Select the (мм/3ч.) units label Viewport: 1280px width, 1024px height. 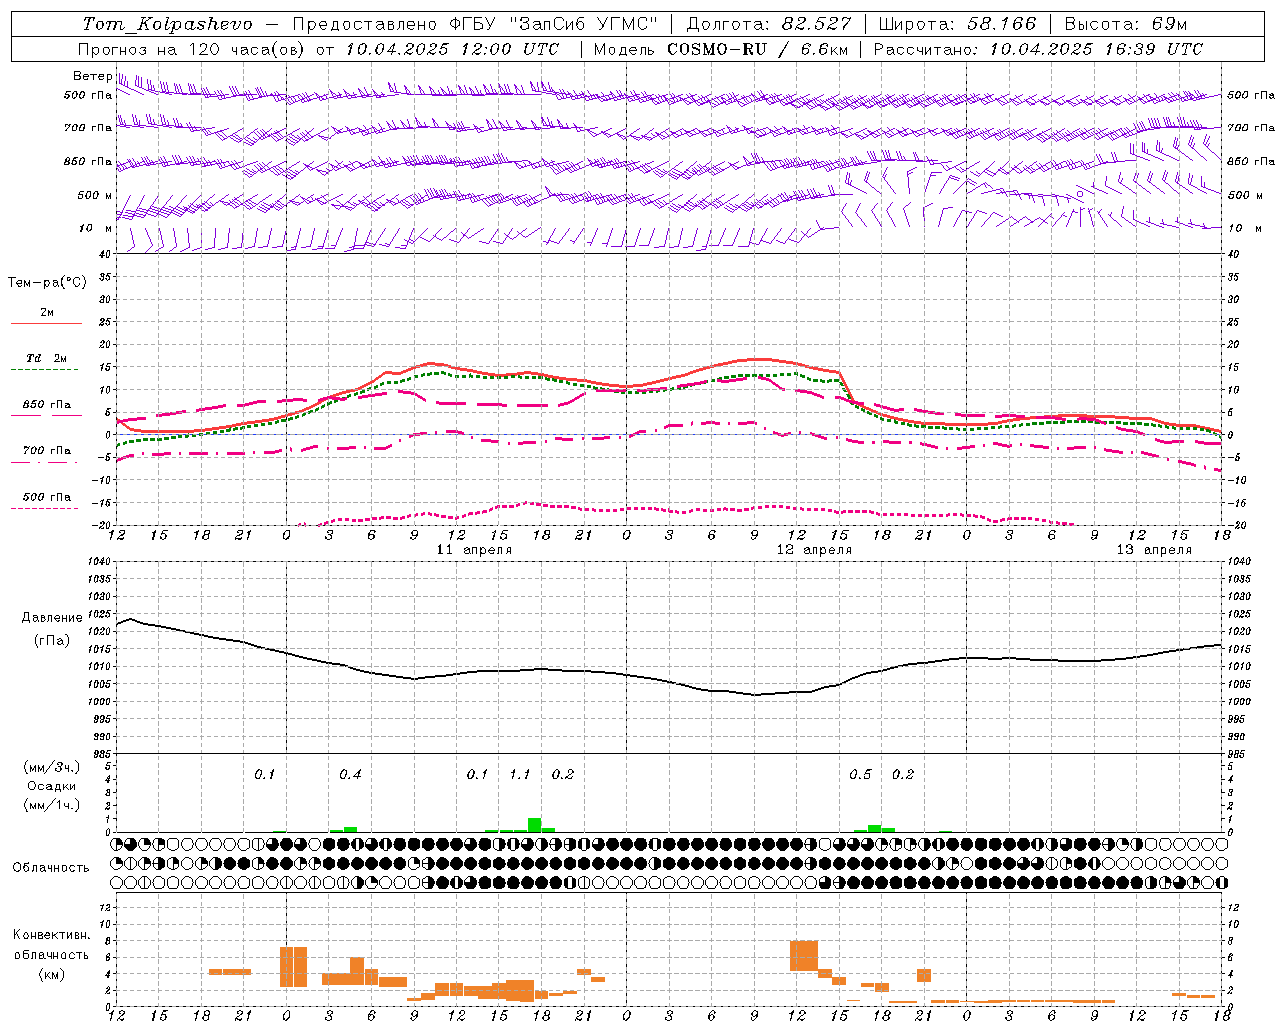point(52,767)
